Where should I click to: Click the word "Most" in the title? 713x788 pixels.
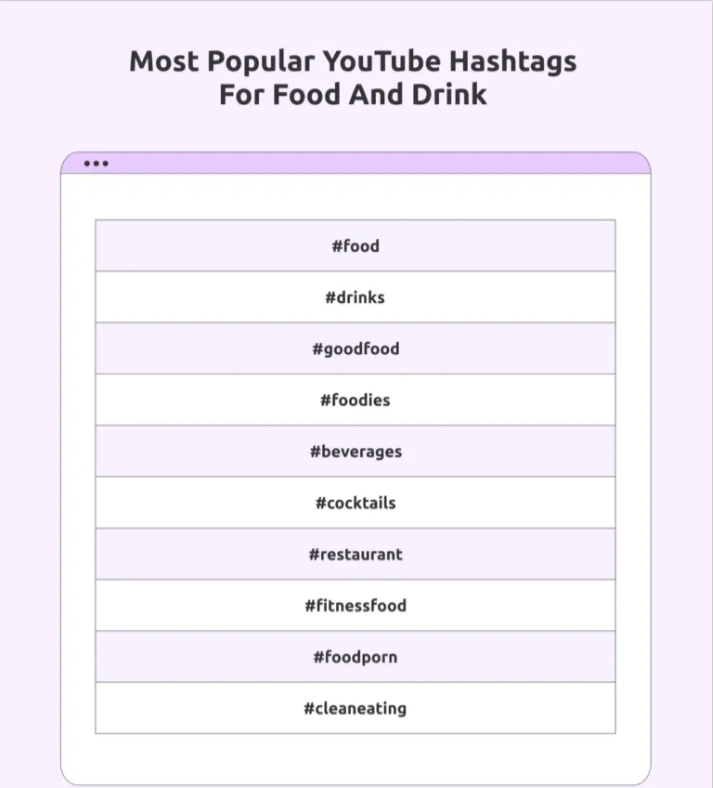(164, 61)
